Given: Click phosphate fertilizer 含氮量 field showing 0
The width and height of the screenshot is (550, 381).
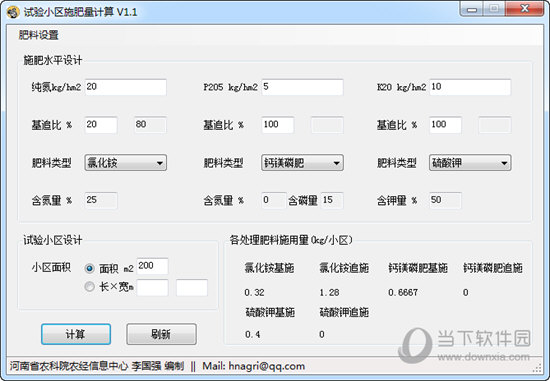Looking at the screenshot, I should (274, 200).
